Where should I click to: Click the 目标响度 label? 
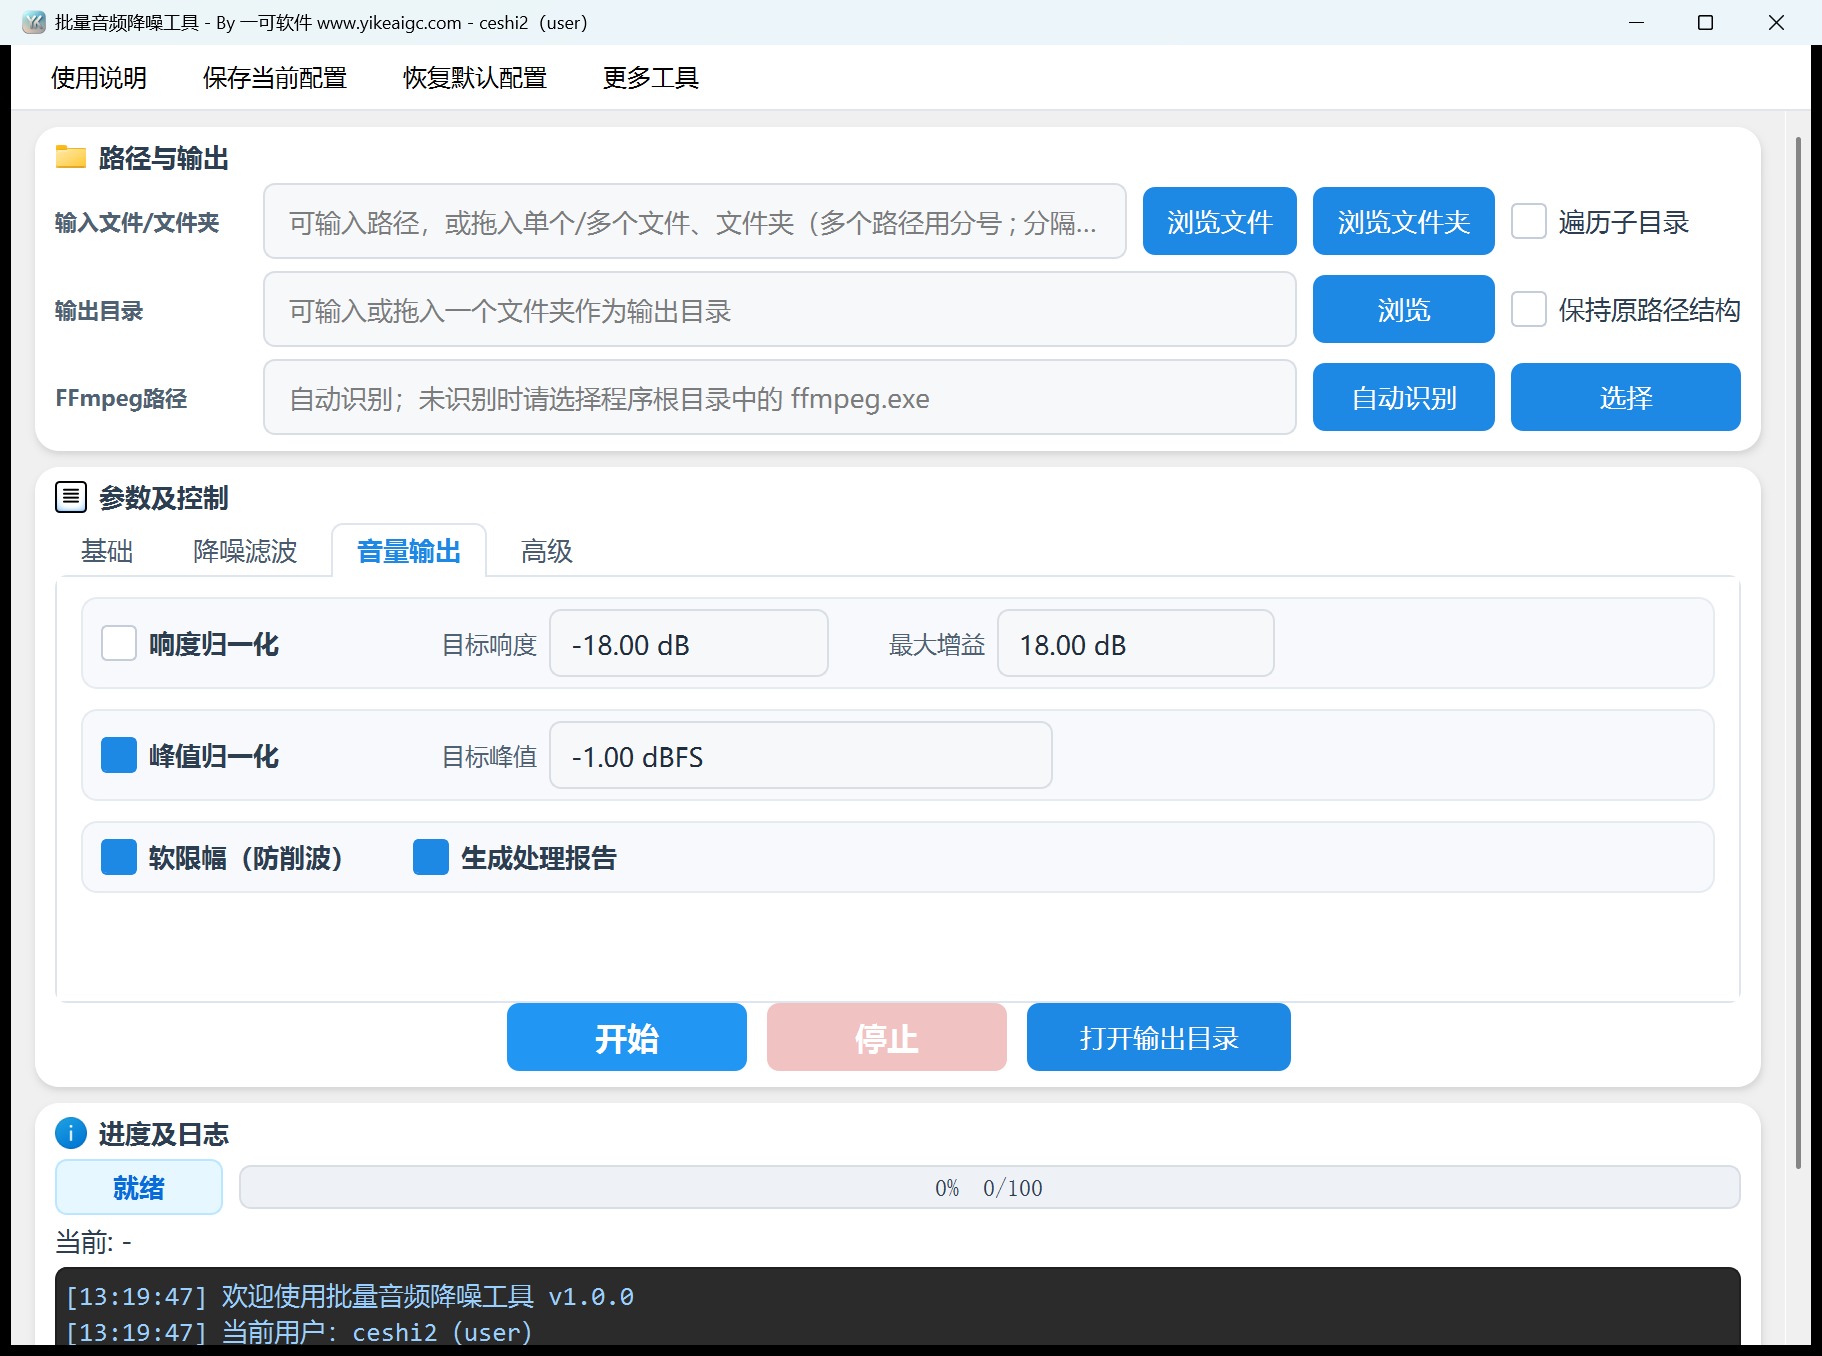pos(490,644)
